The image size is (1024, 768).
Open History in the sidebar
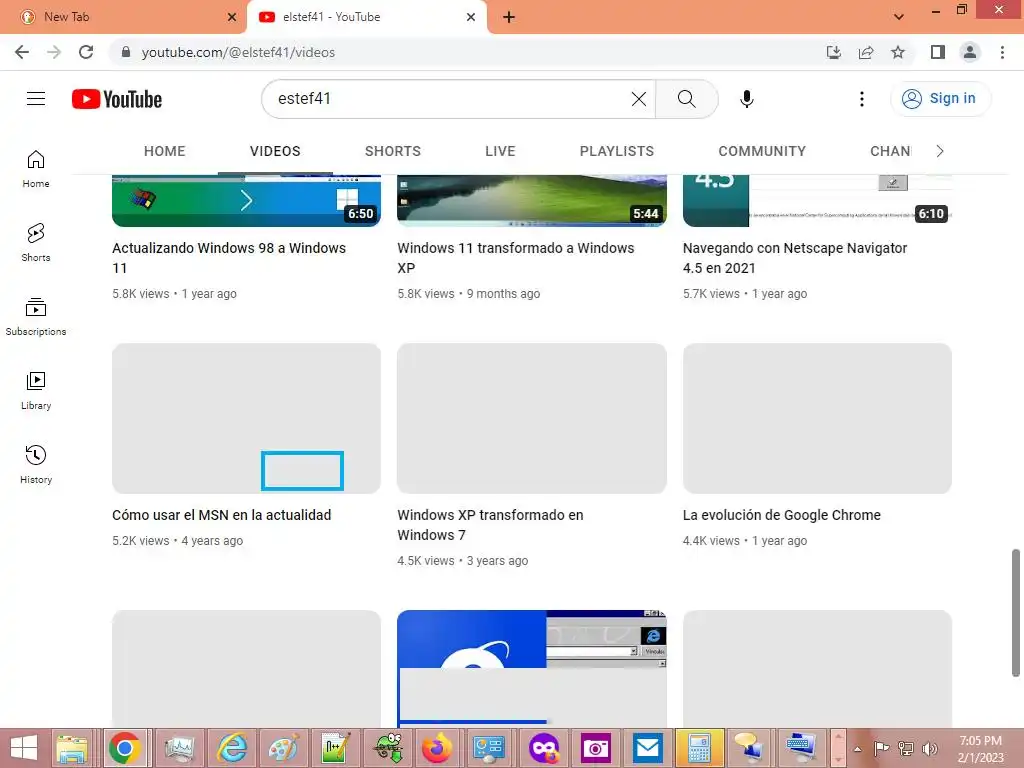36,464
